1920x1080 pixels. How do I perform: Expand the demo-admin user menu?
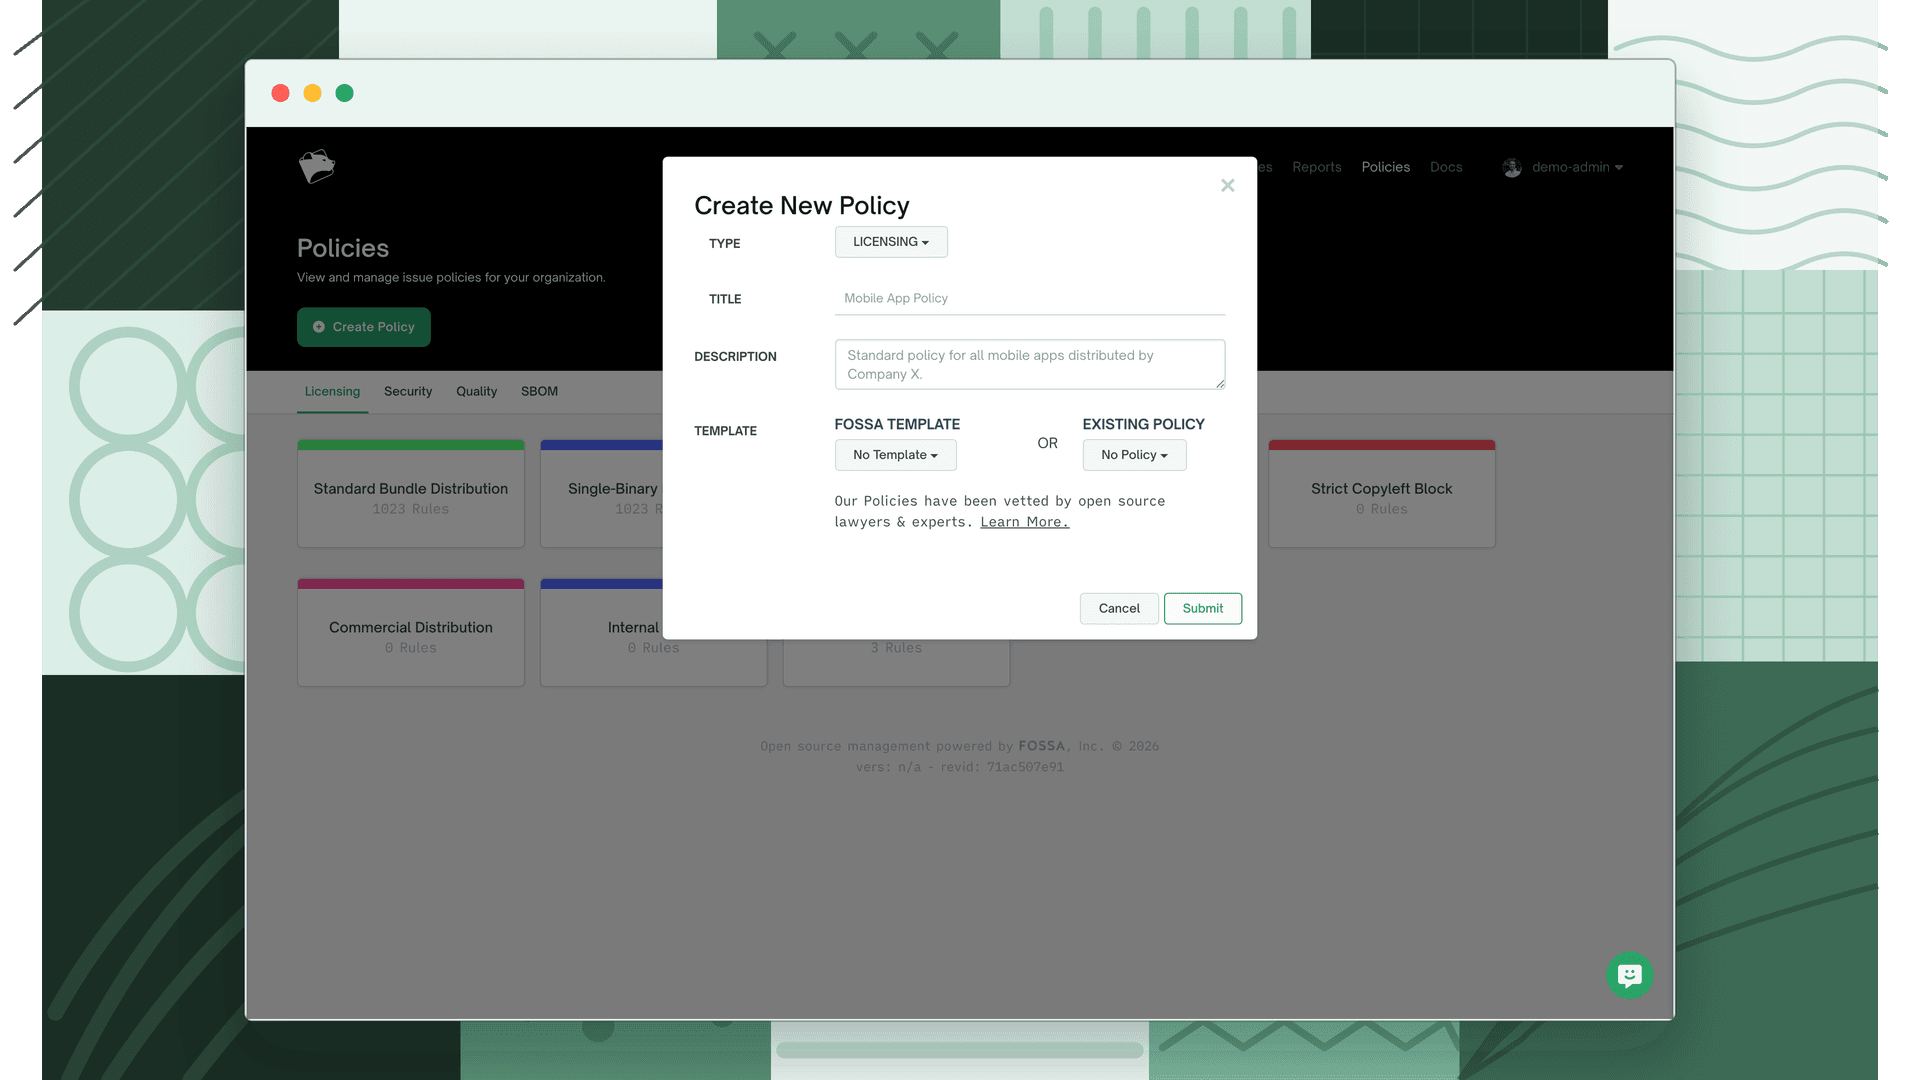(1577, 167)
